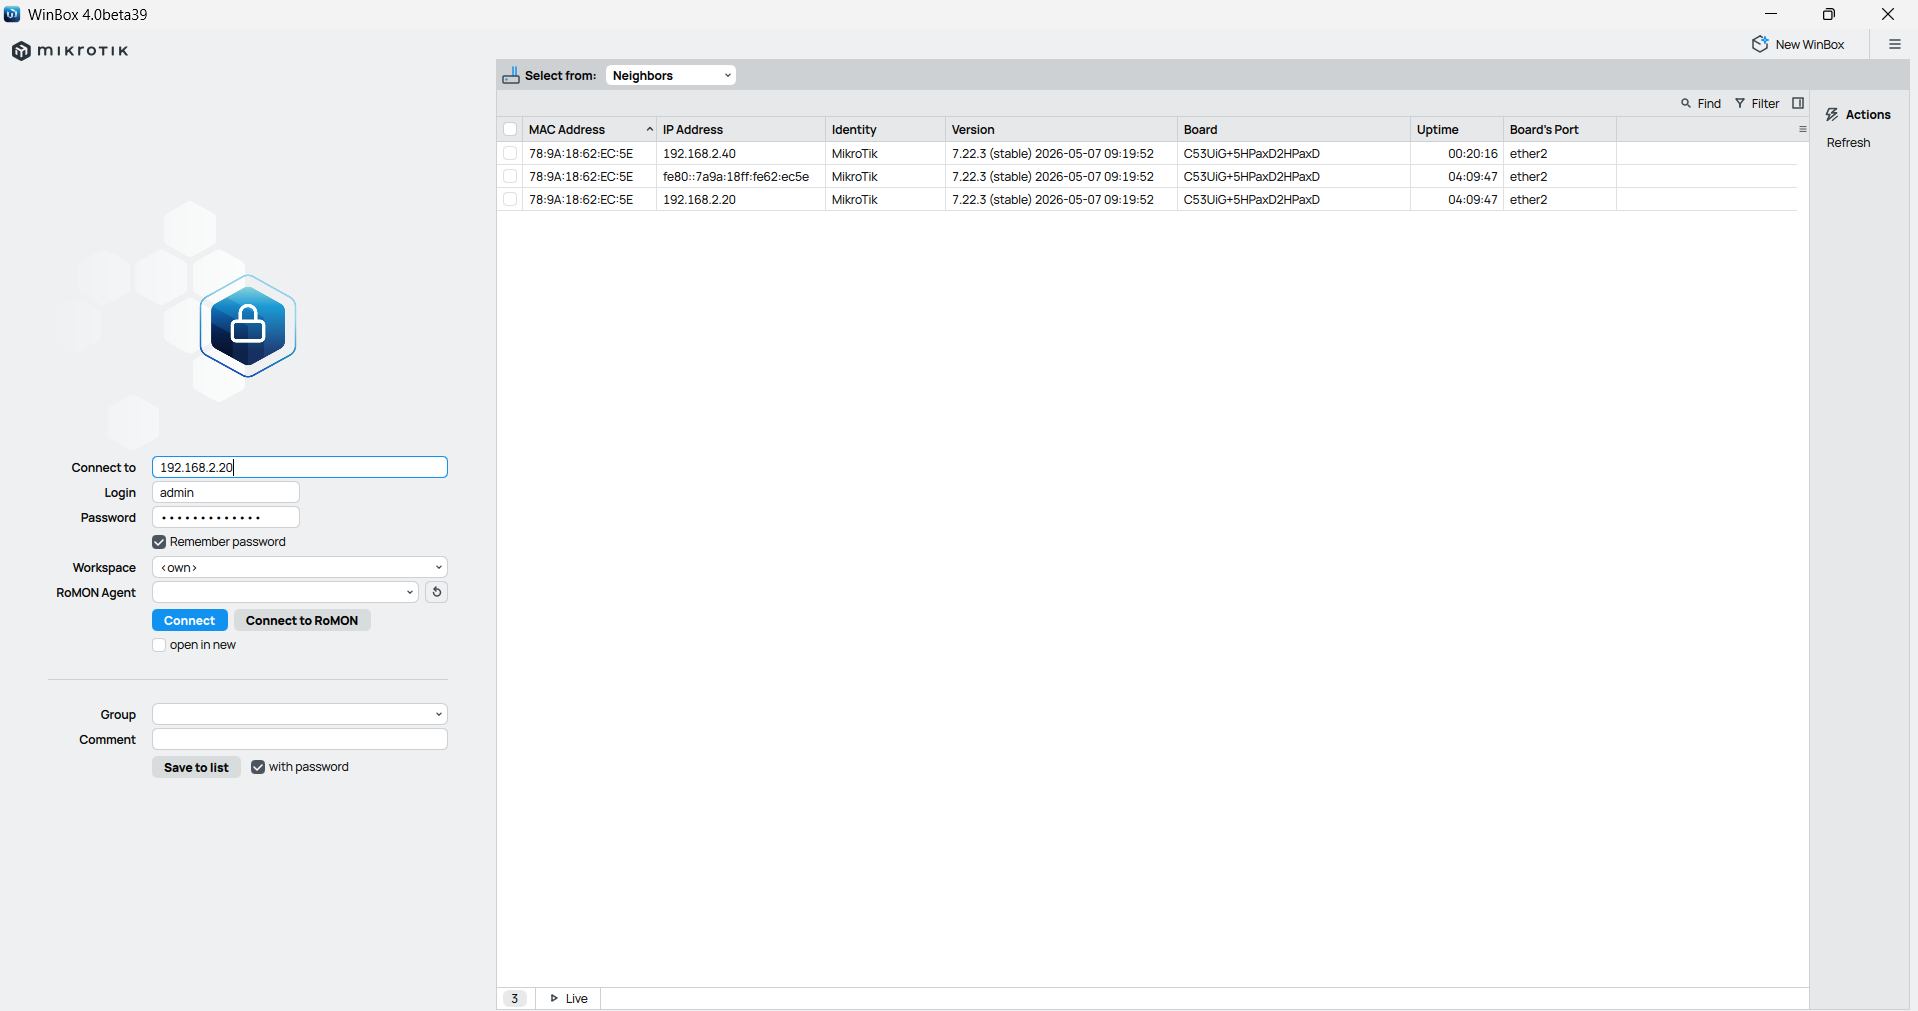
Task: Sort by the IP Address column header
Action: tap(741, 129)
